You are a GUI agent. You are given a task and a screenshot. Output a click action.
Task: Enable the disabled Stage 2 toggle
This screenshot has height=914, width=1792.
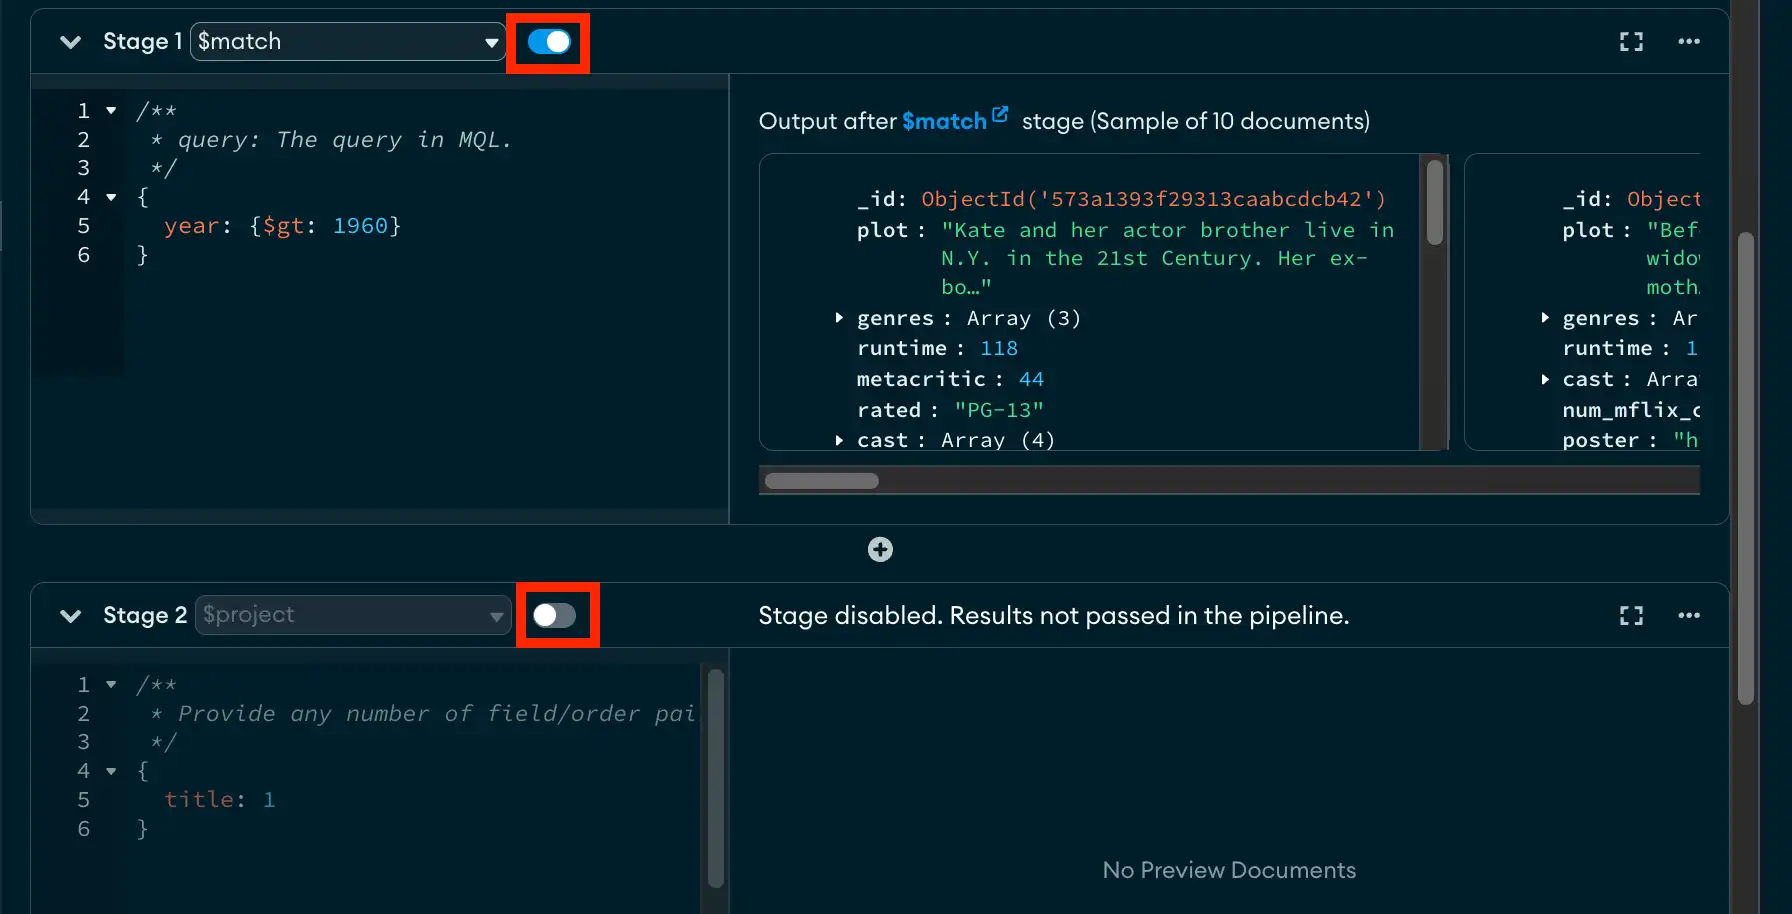(557, 615)
